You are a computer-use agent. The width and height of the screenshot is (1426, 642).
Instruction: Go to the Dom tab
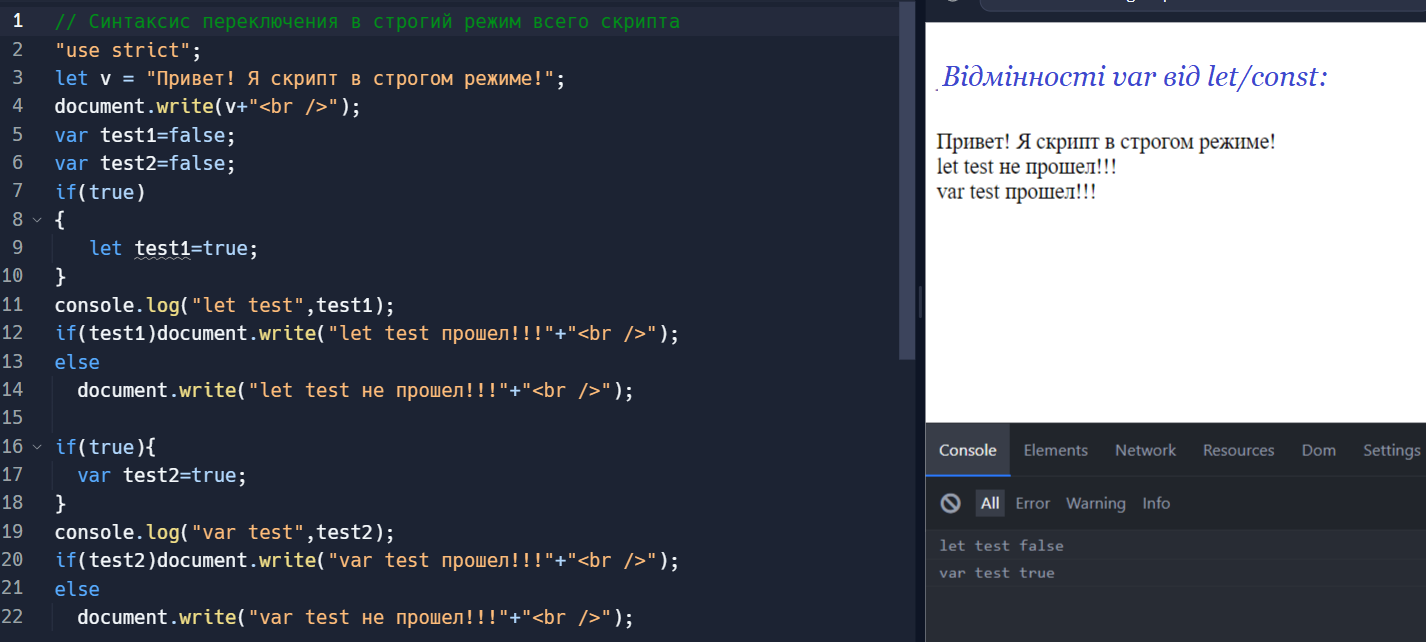(1318, 450)
